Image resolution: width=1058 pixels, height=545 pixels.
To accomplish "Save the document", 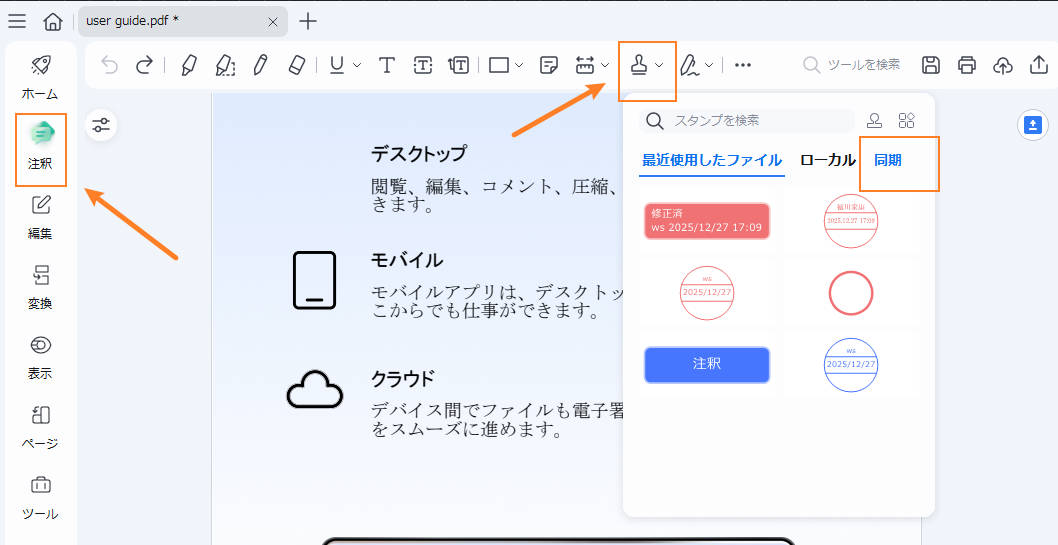I will (x=931, y=65).
